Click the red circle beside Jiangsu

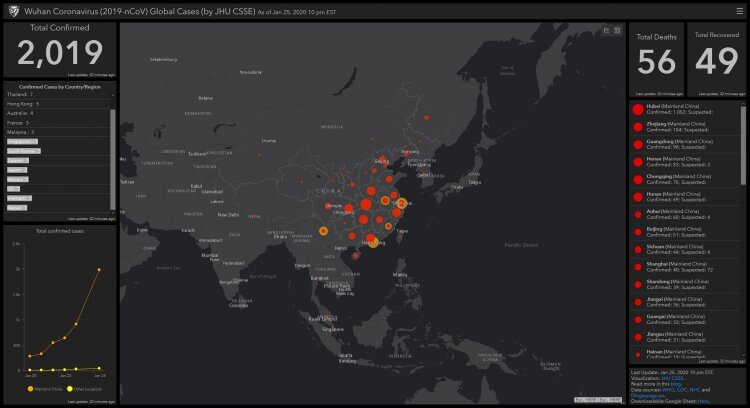pos(638,337)
